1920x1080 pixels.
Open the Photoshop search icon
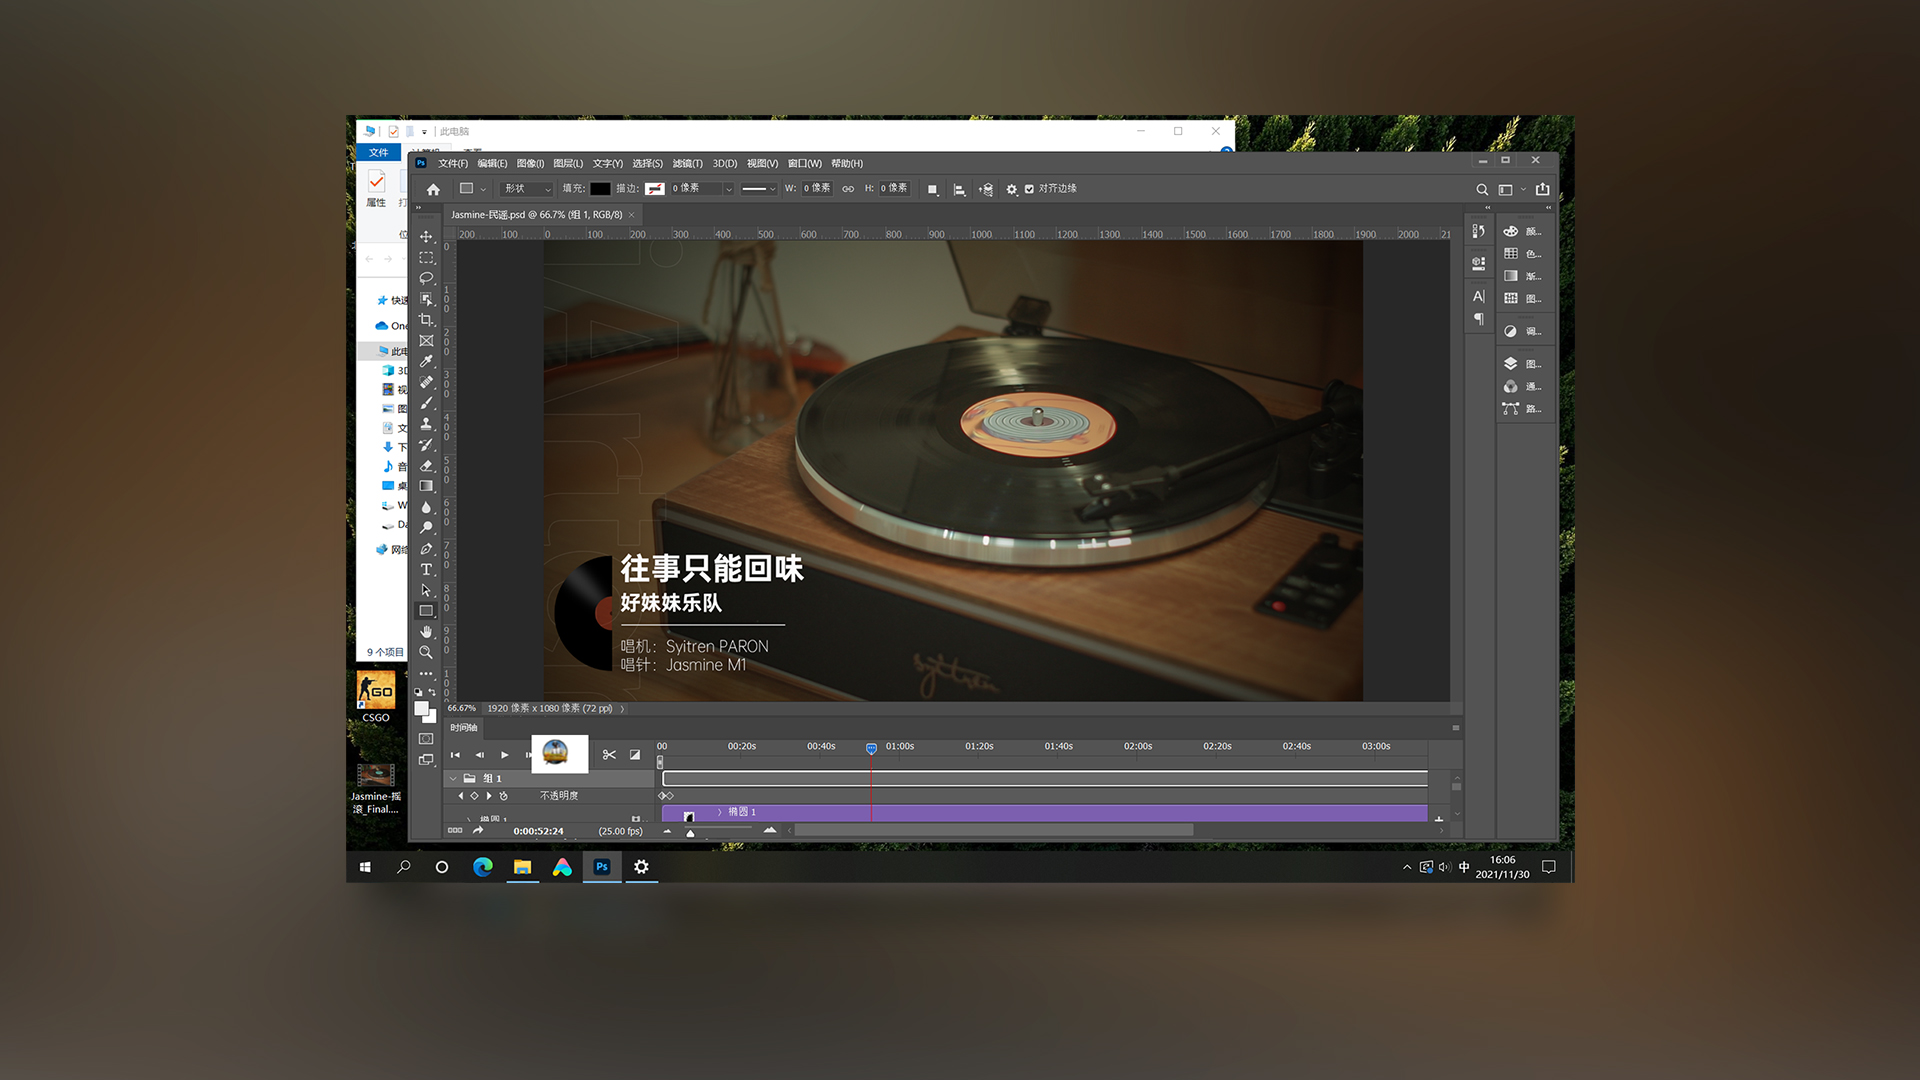[1482, 189]
